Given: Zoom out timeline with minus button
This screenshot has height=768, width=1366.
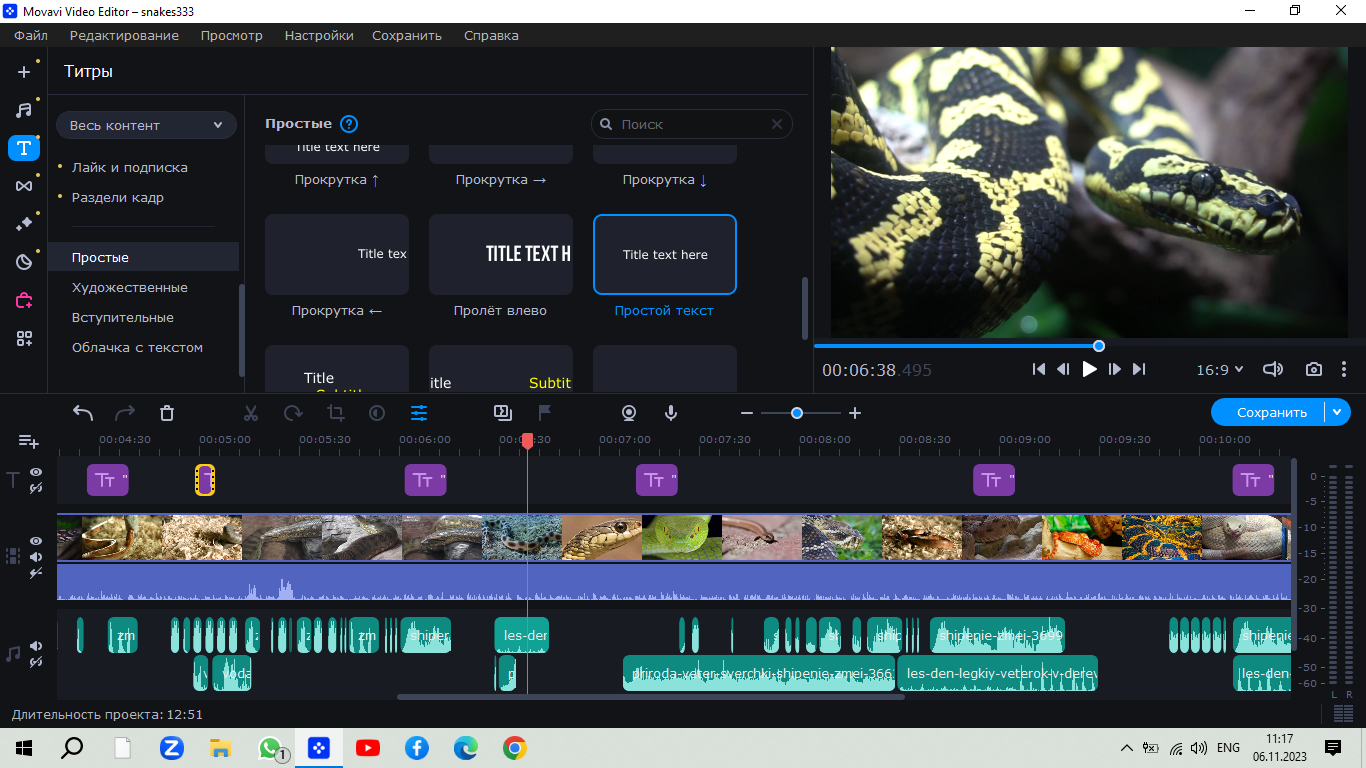Looking at the screenshot, I should [747, 413].
